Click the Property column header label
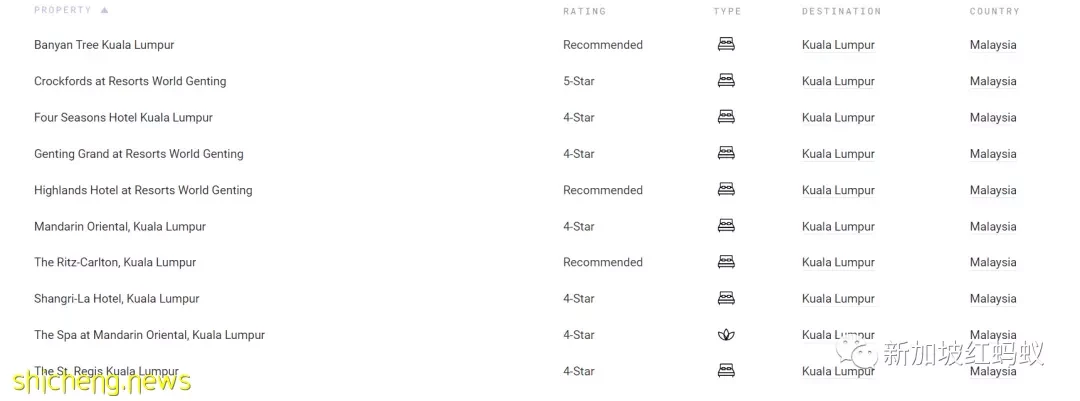This screenshot has height=401, width=1080. click(x=63, y=10)
